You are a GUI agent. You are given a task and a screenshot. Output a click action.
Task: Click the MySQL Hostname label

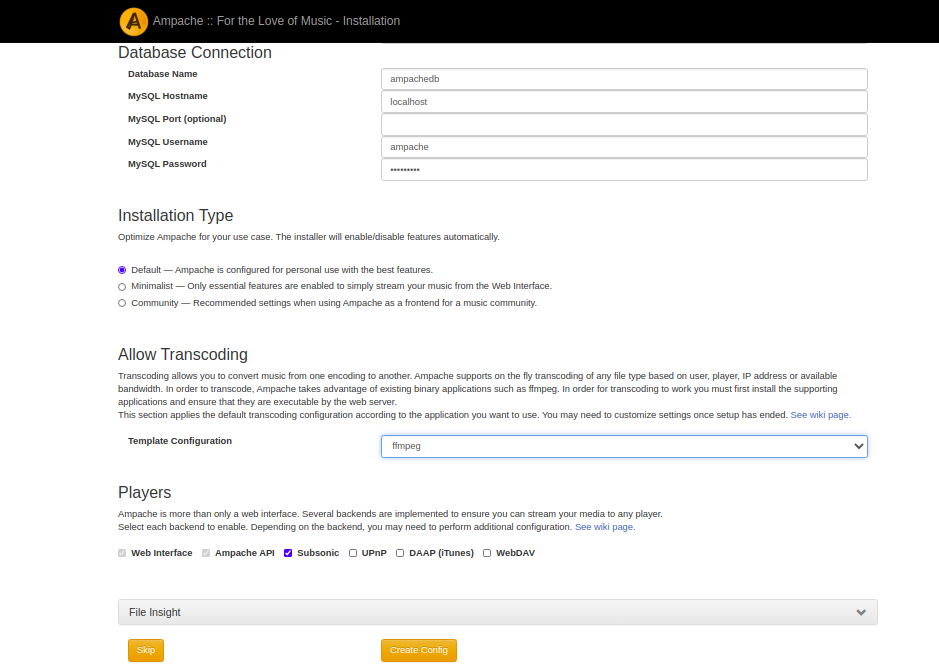click(x=168, y=96)
